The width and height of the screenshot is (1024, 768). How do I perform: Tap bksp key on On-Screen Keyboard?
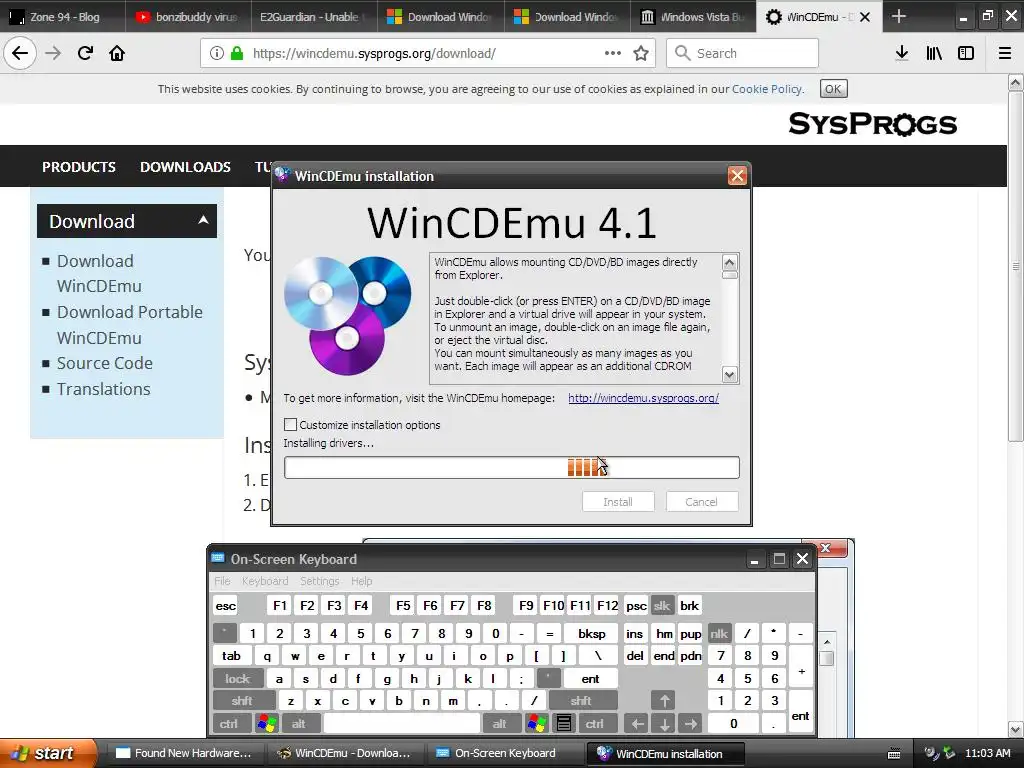pyautogui.click(x=592, y=633)
